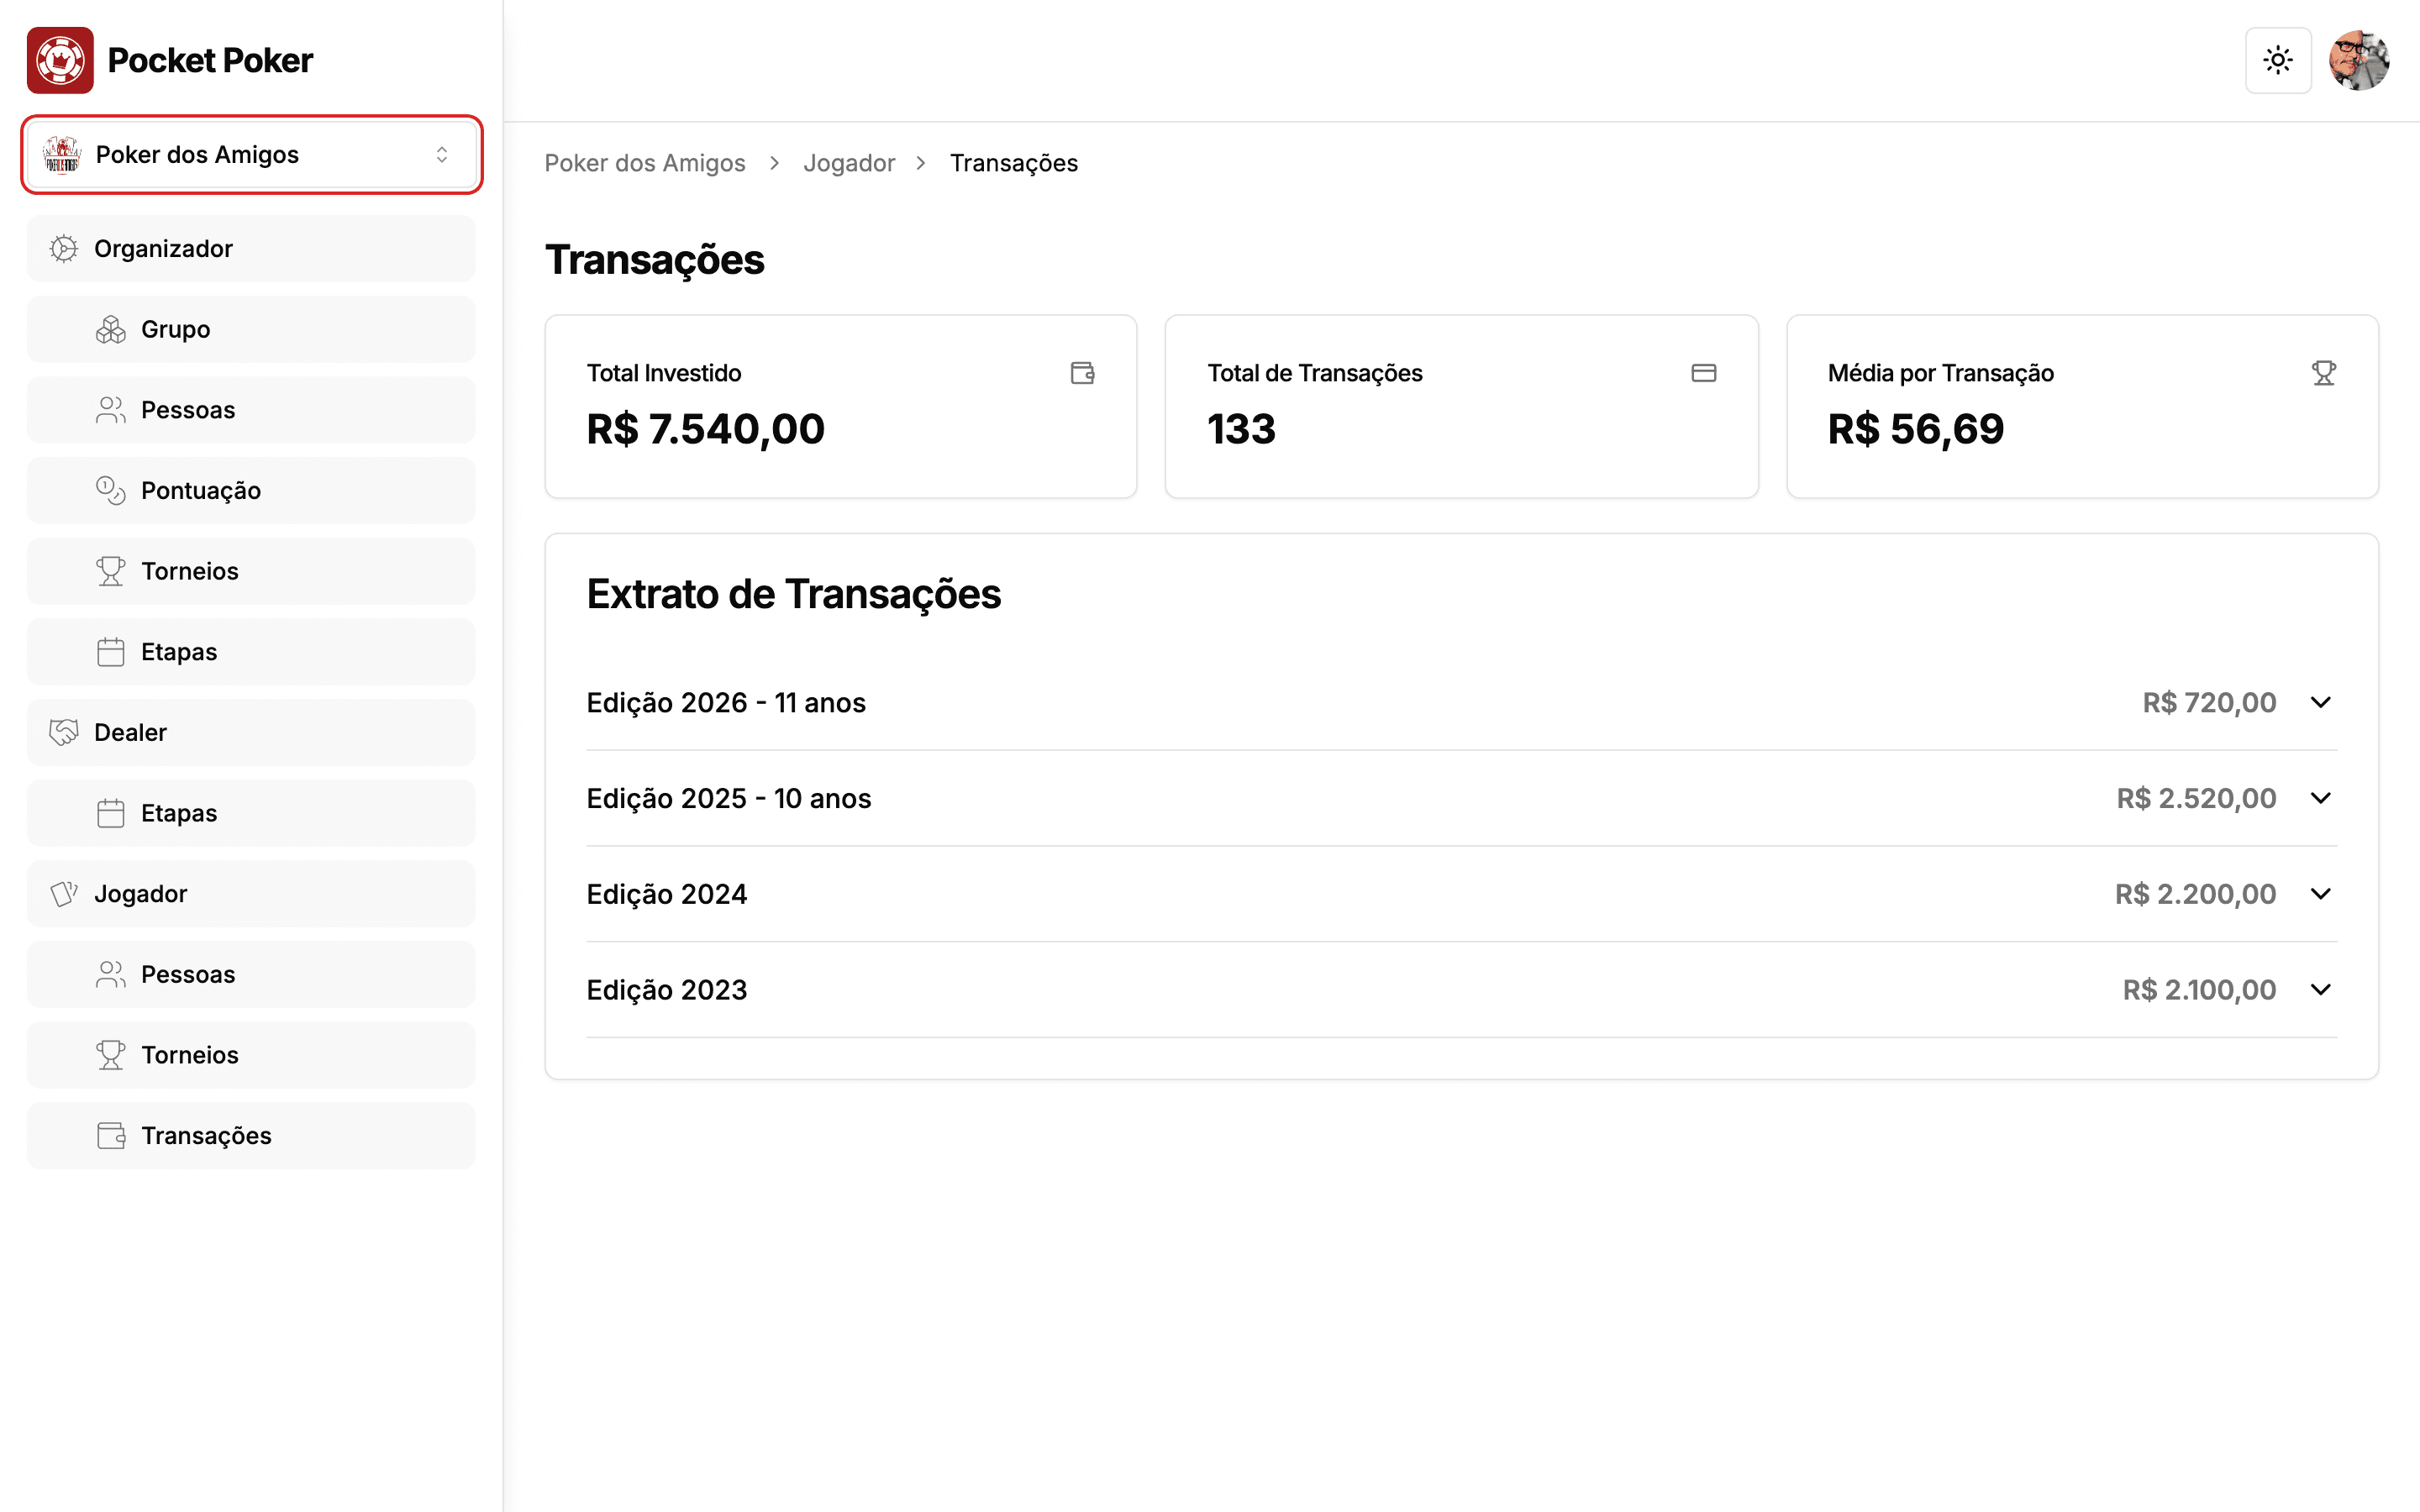Click the Pocket Poker logo icon
Image resolution: width=2420 pixels, height=1512 pixels.
tap(60, 60)
